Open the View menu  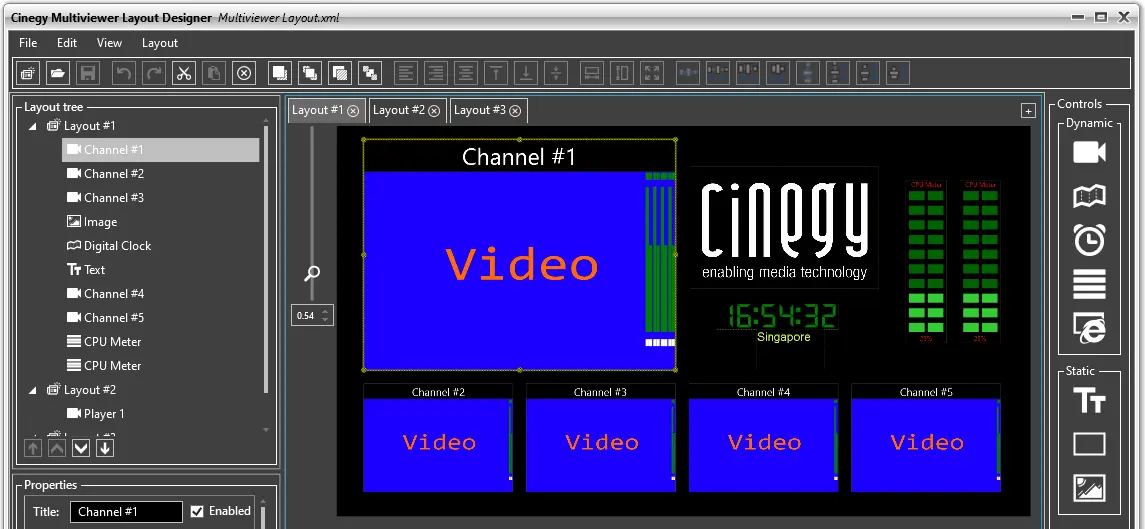(109, 42)
